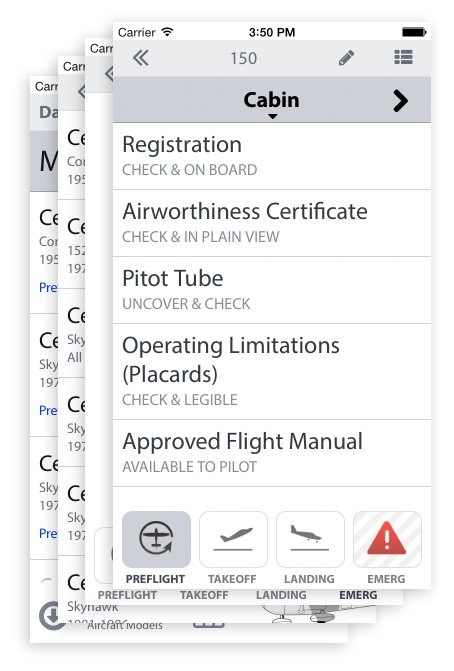Switch to the TAKEOFF tab label
The height and width of the screenshot is (671, 454).
(232, 579)
